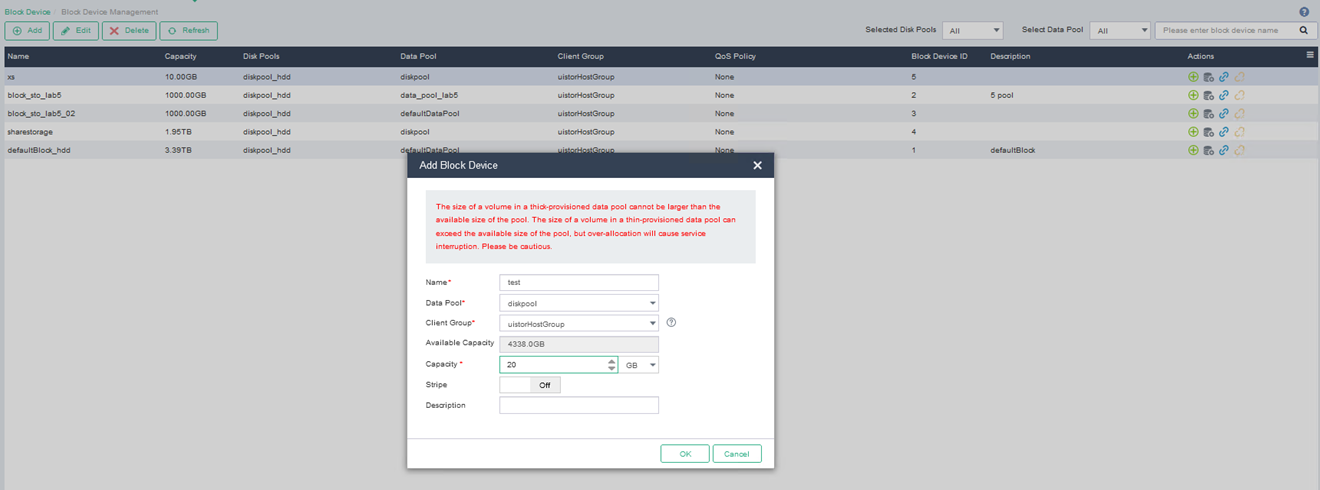Click the green plus icon for block_sto_lab5_02
This screenshot has height=490, width=1320.
click(x=1193, y=113)
